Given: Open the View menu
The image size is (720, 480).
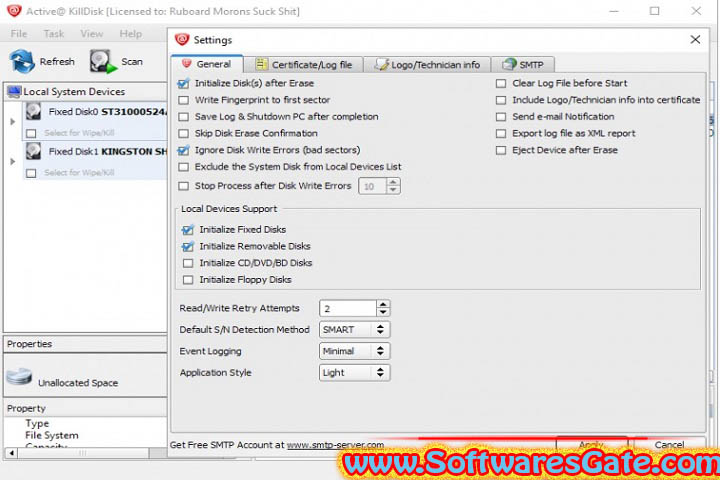Looking at the screenshot, I should 91,34.
